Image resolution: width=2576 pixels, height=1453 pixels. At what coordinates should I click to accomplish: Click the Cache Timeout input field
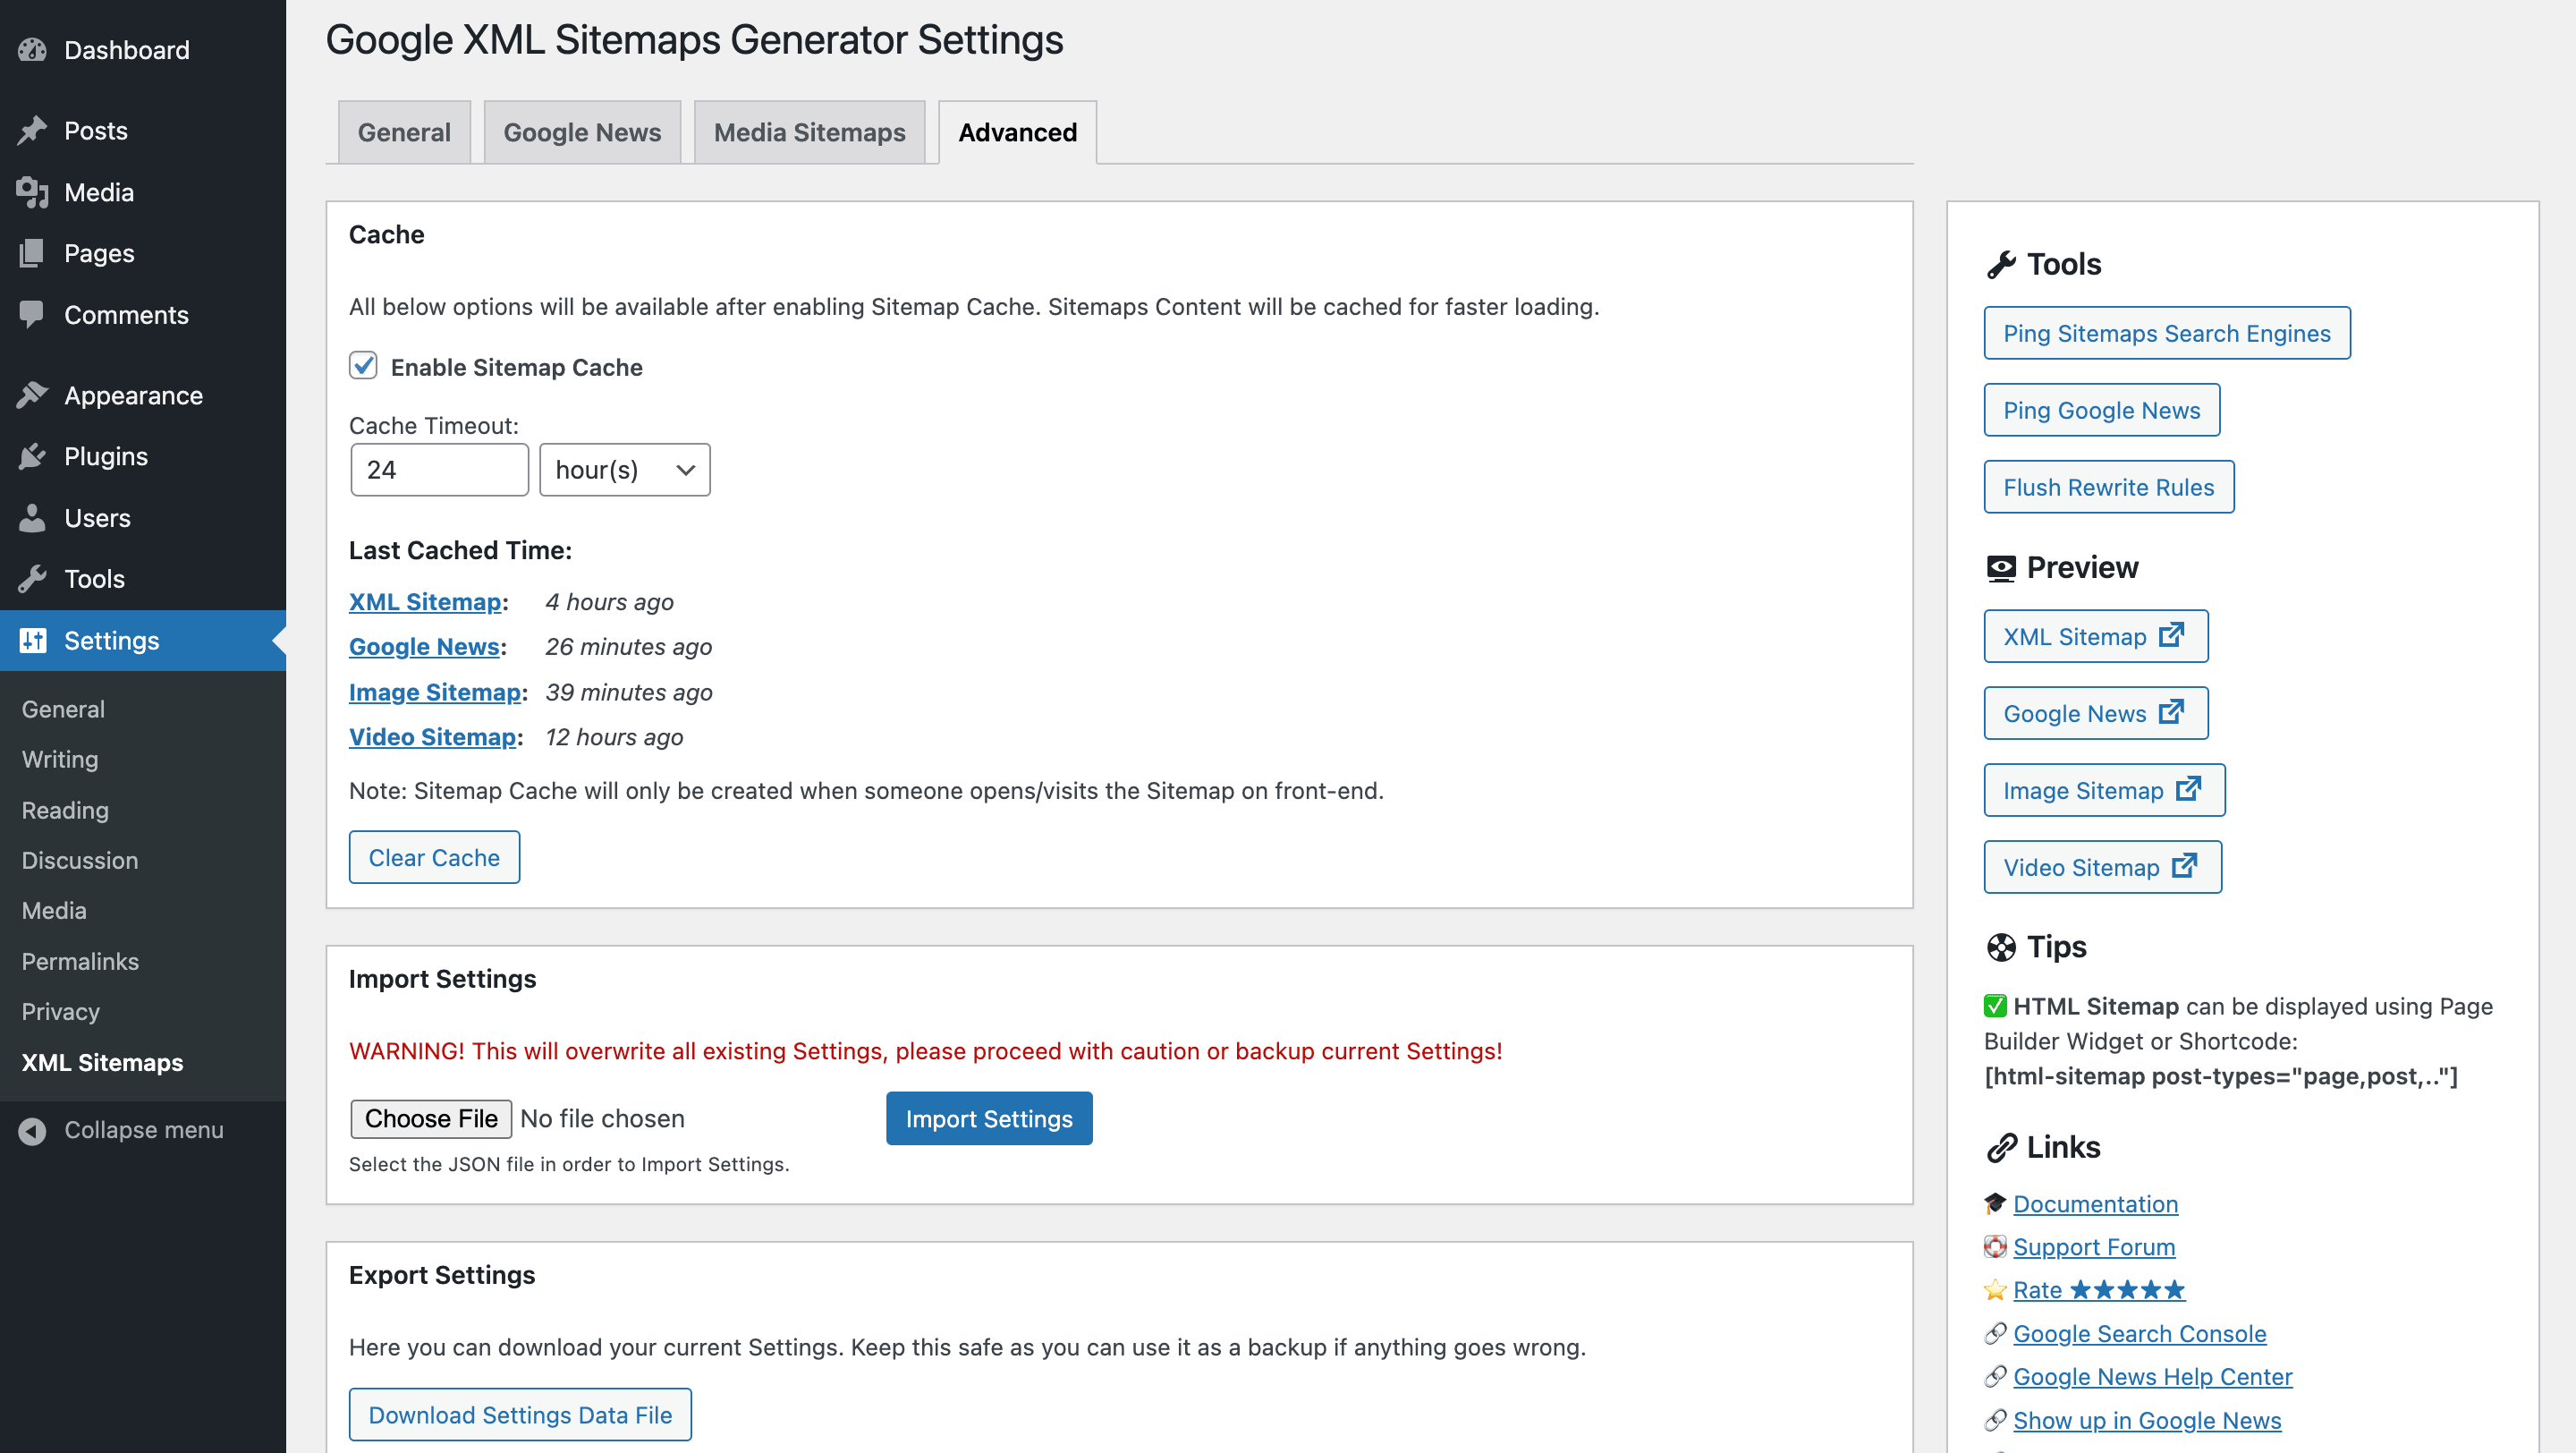(439, 469)
